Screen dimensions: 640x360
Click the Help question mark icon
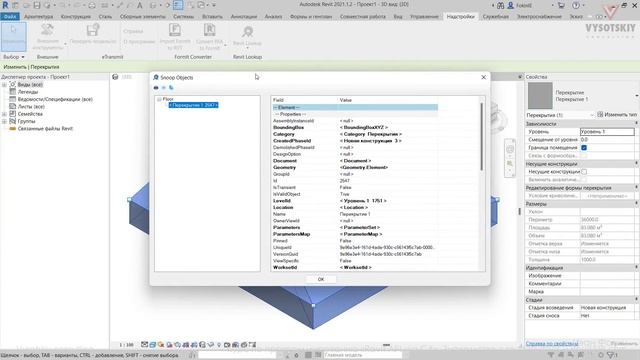click(576, 5)
